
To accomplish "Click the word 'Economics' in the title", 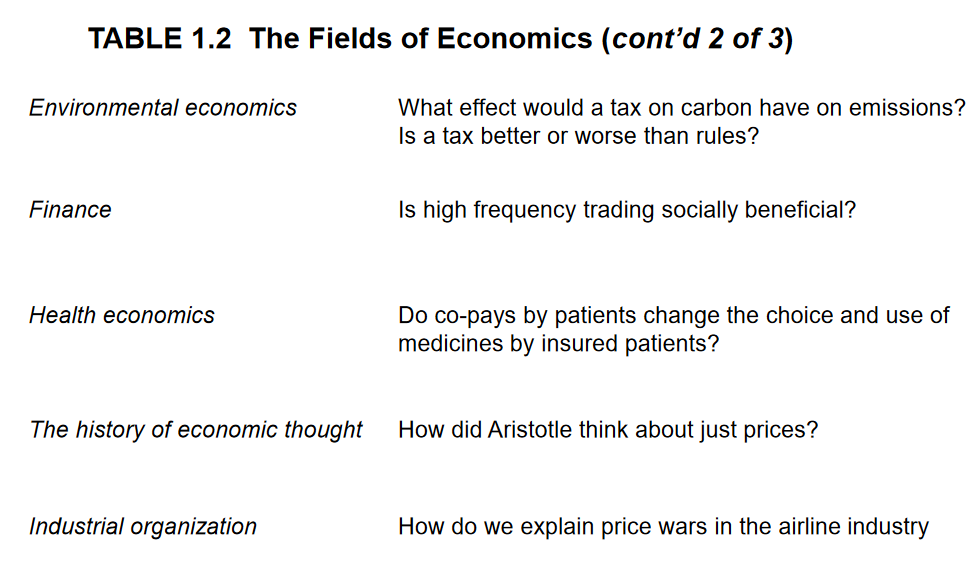I will tap(514, 39).
